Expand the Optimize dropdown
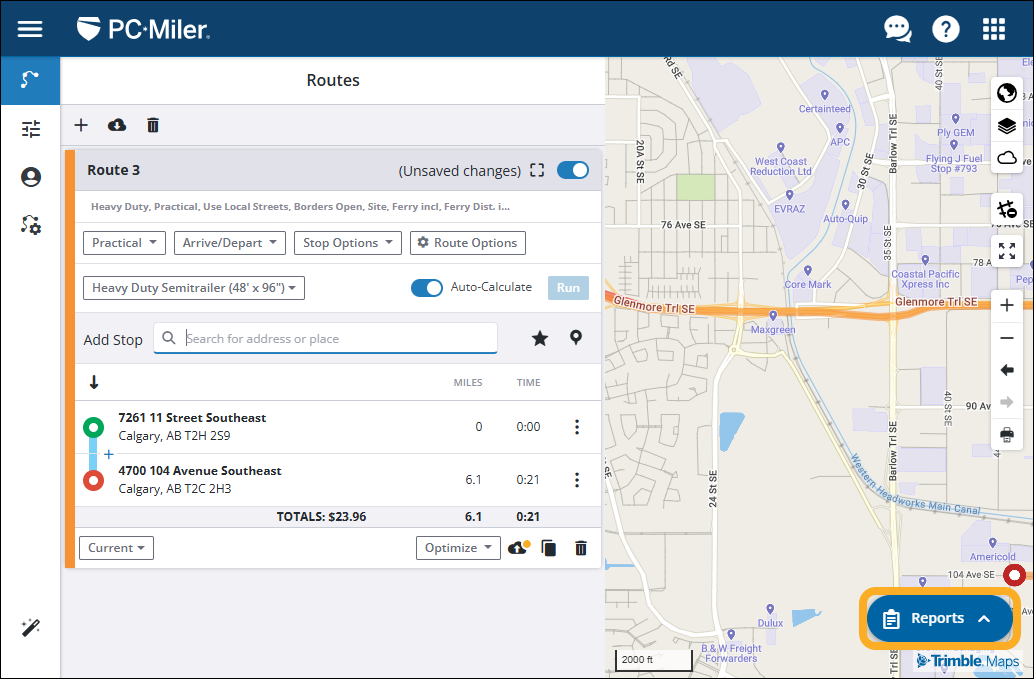 (x=458, y=548)
